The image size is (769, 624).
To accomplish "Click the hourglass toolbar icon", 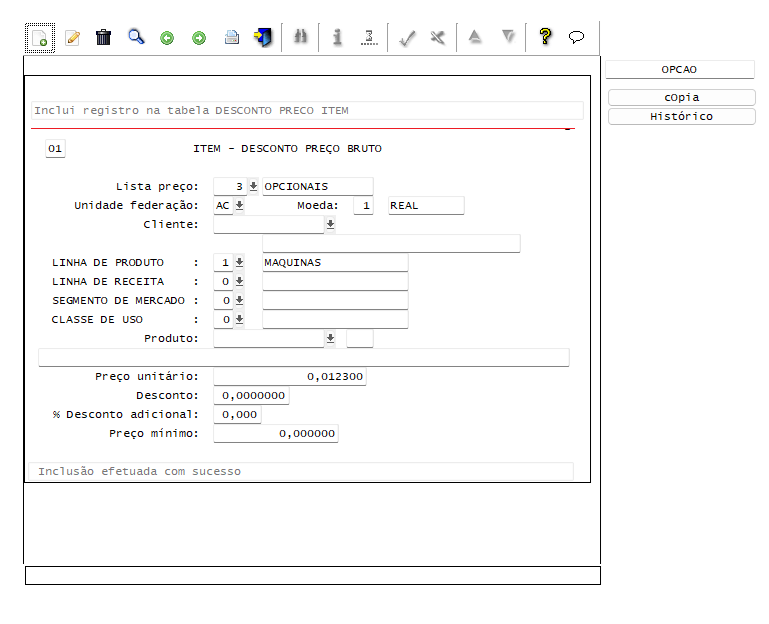I will pyautogui.click(x=369, y=37).
